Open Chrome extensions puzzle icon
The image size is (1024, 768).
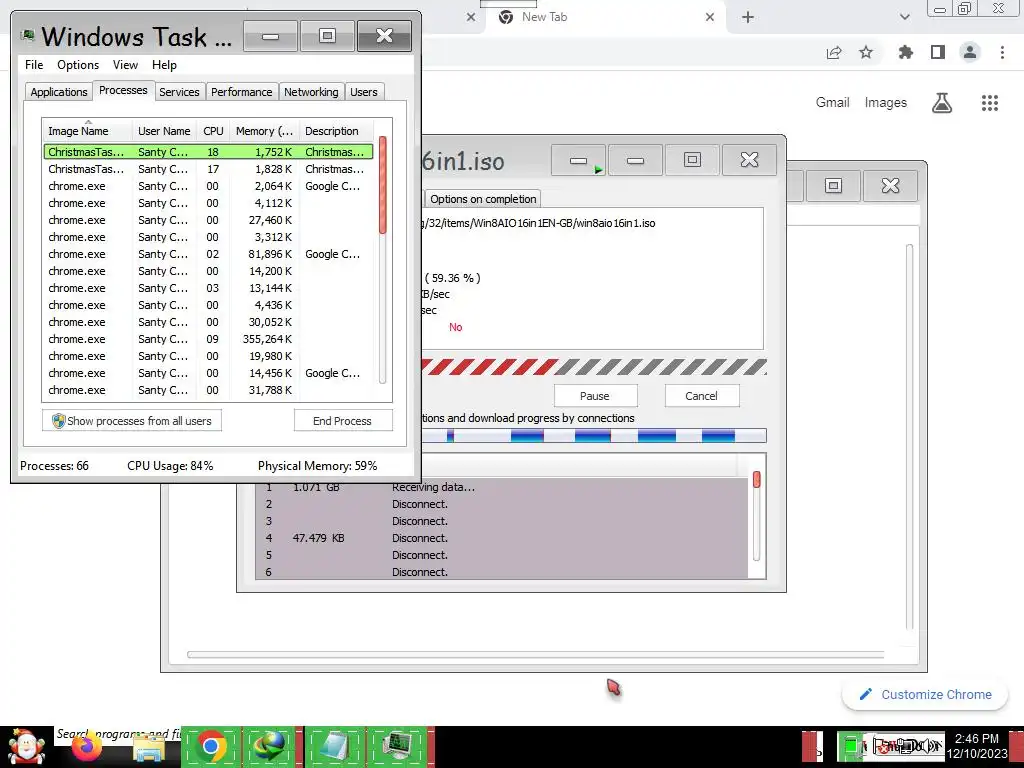(x=905, y=52)
